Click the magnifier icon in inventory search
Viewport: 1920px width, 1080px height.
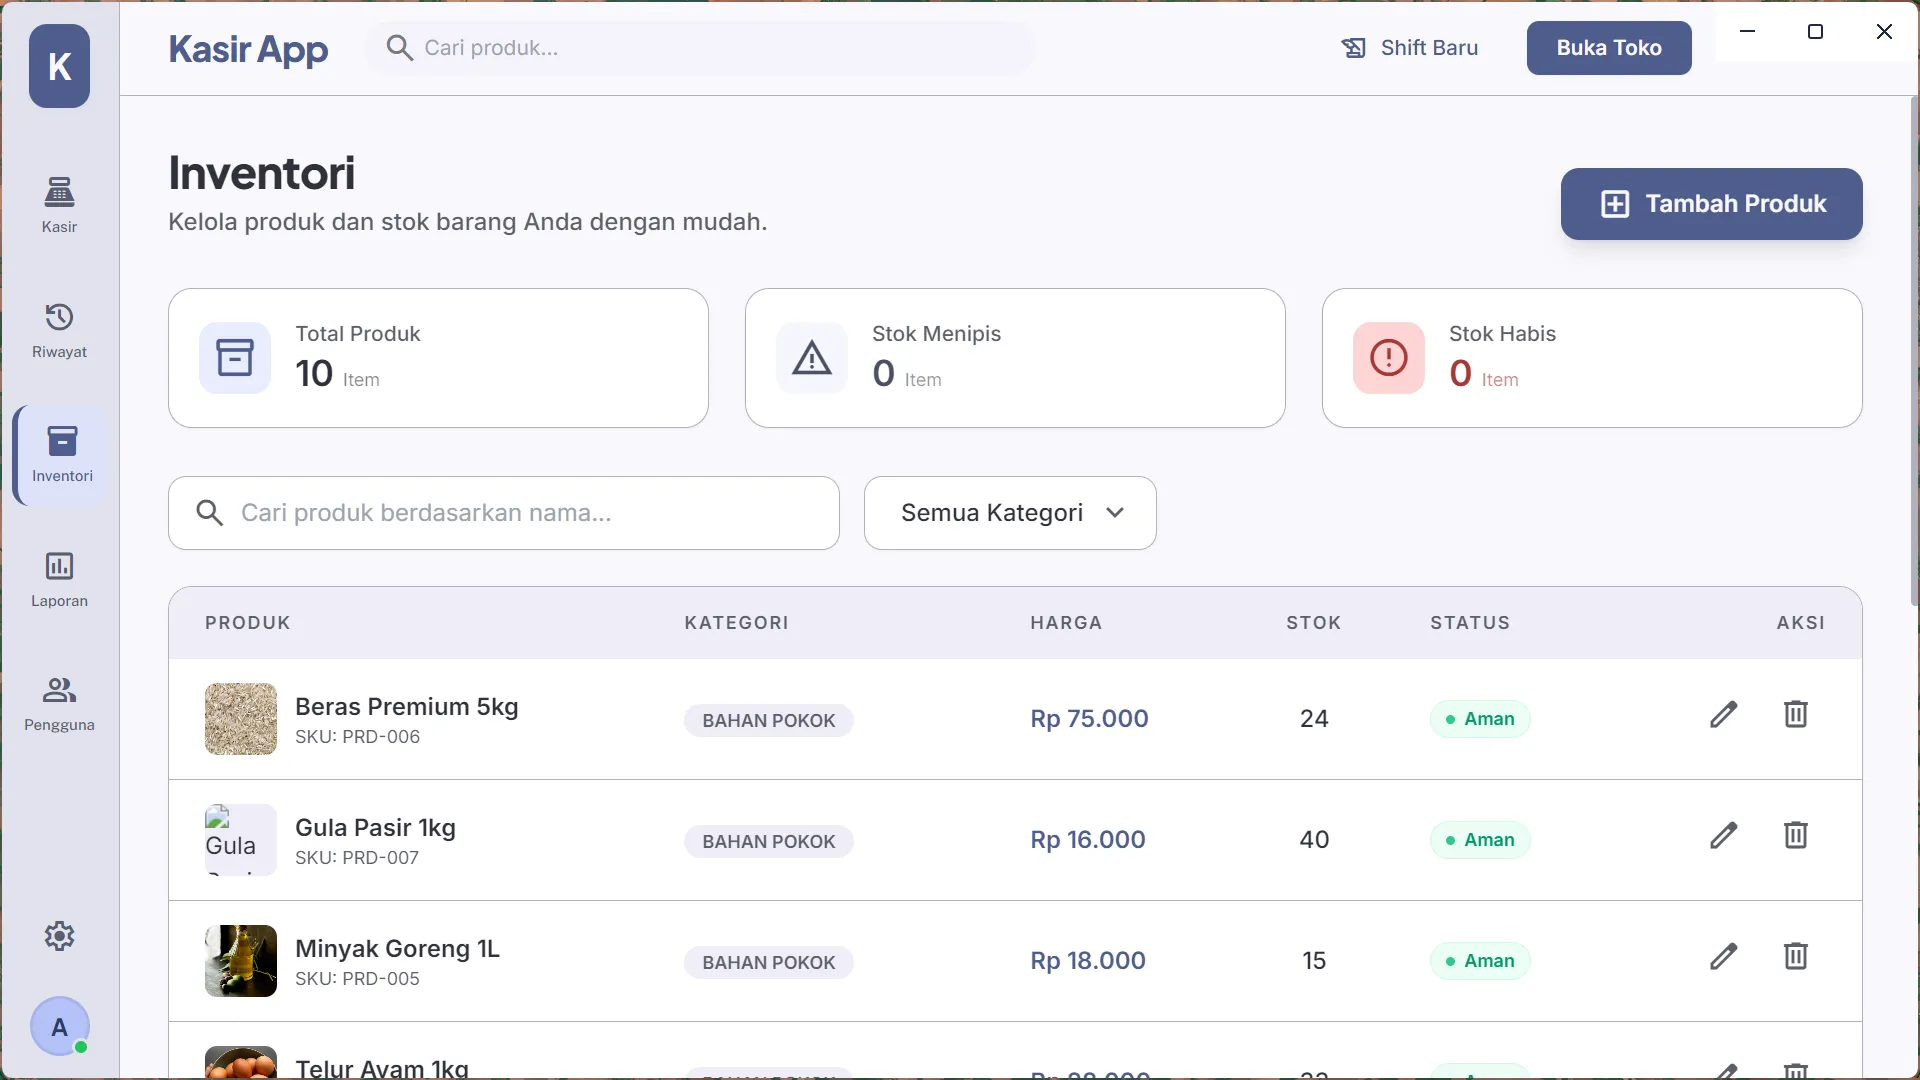[x=209, y=513]
